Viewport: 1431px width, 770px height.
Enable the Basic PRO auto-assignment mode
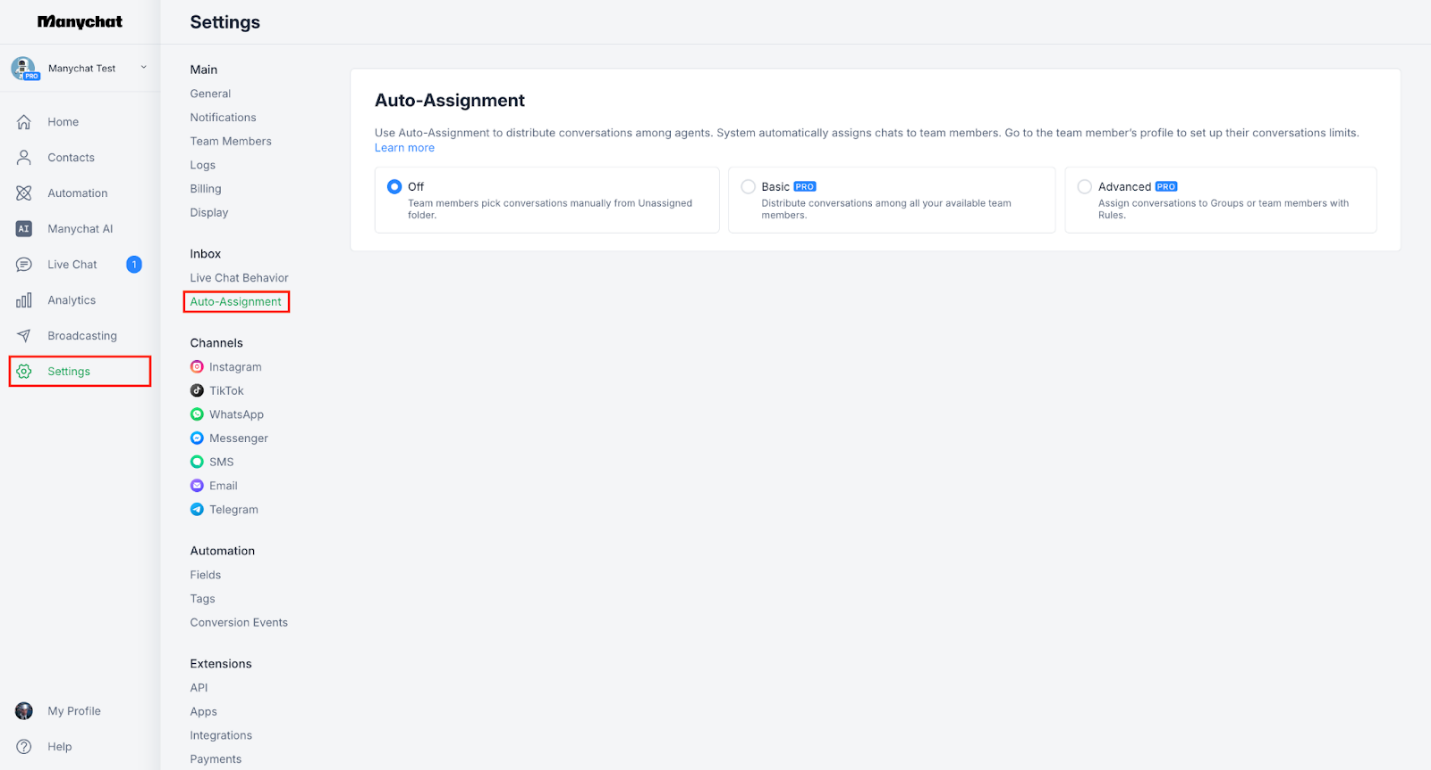[x=747, y=186]
